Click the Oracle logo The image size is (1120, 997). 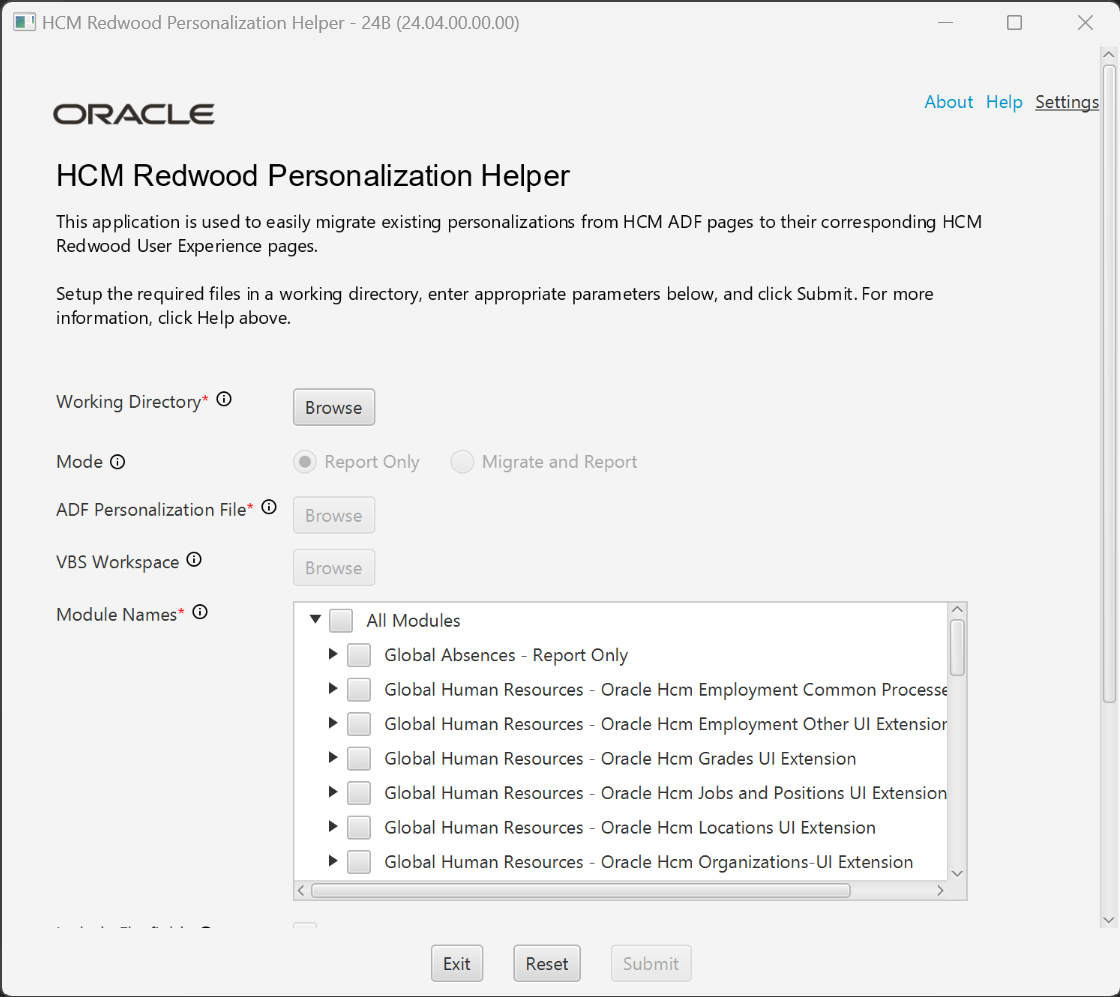(x=133, y=113)
